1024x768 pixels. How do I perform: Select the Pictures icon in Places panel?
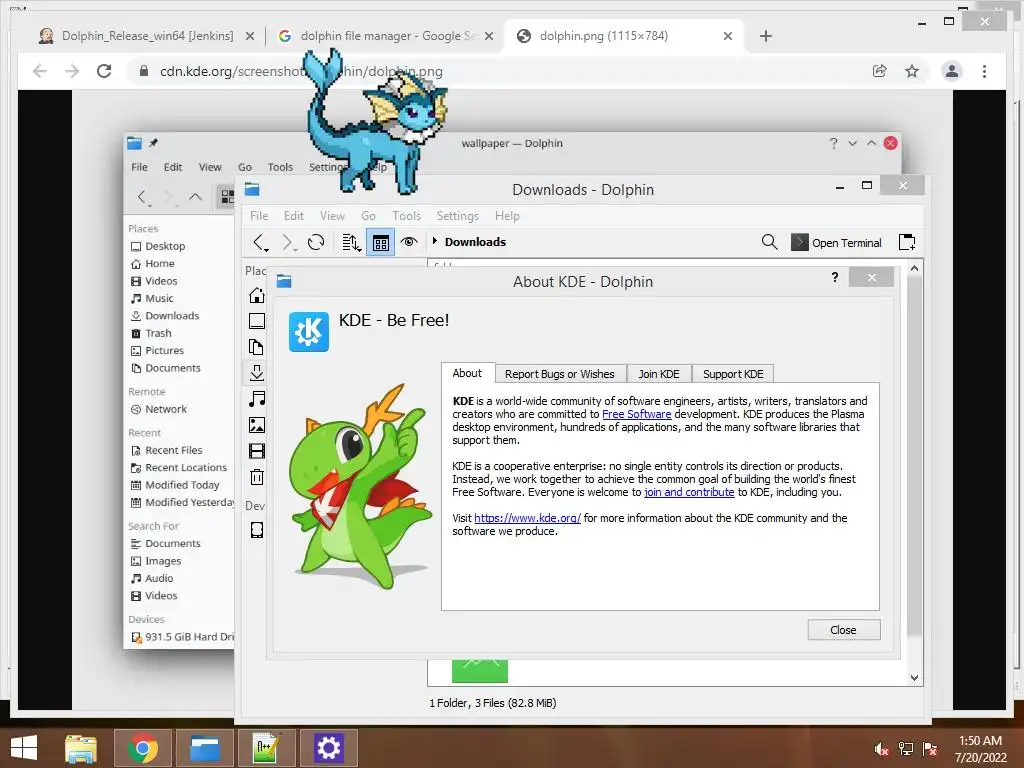pos(257,425)
